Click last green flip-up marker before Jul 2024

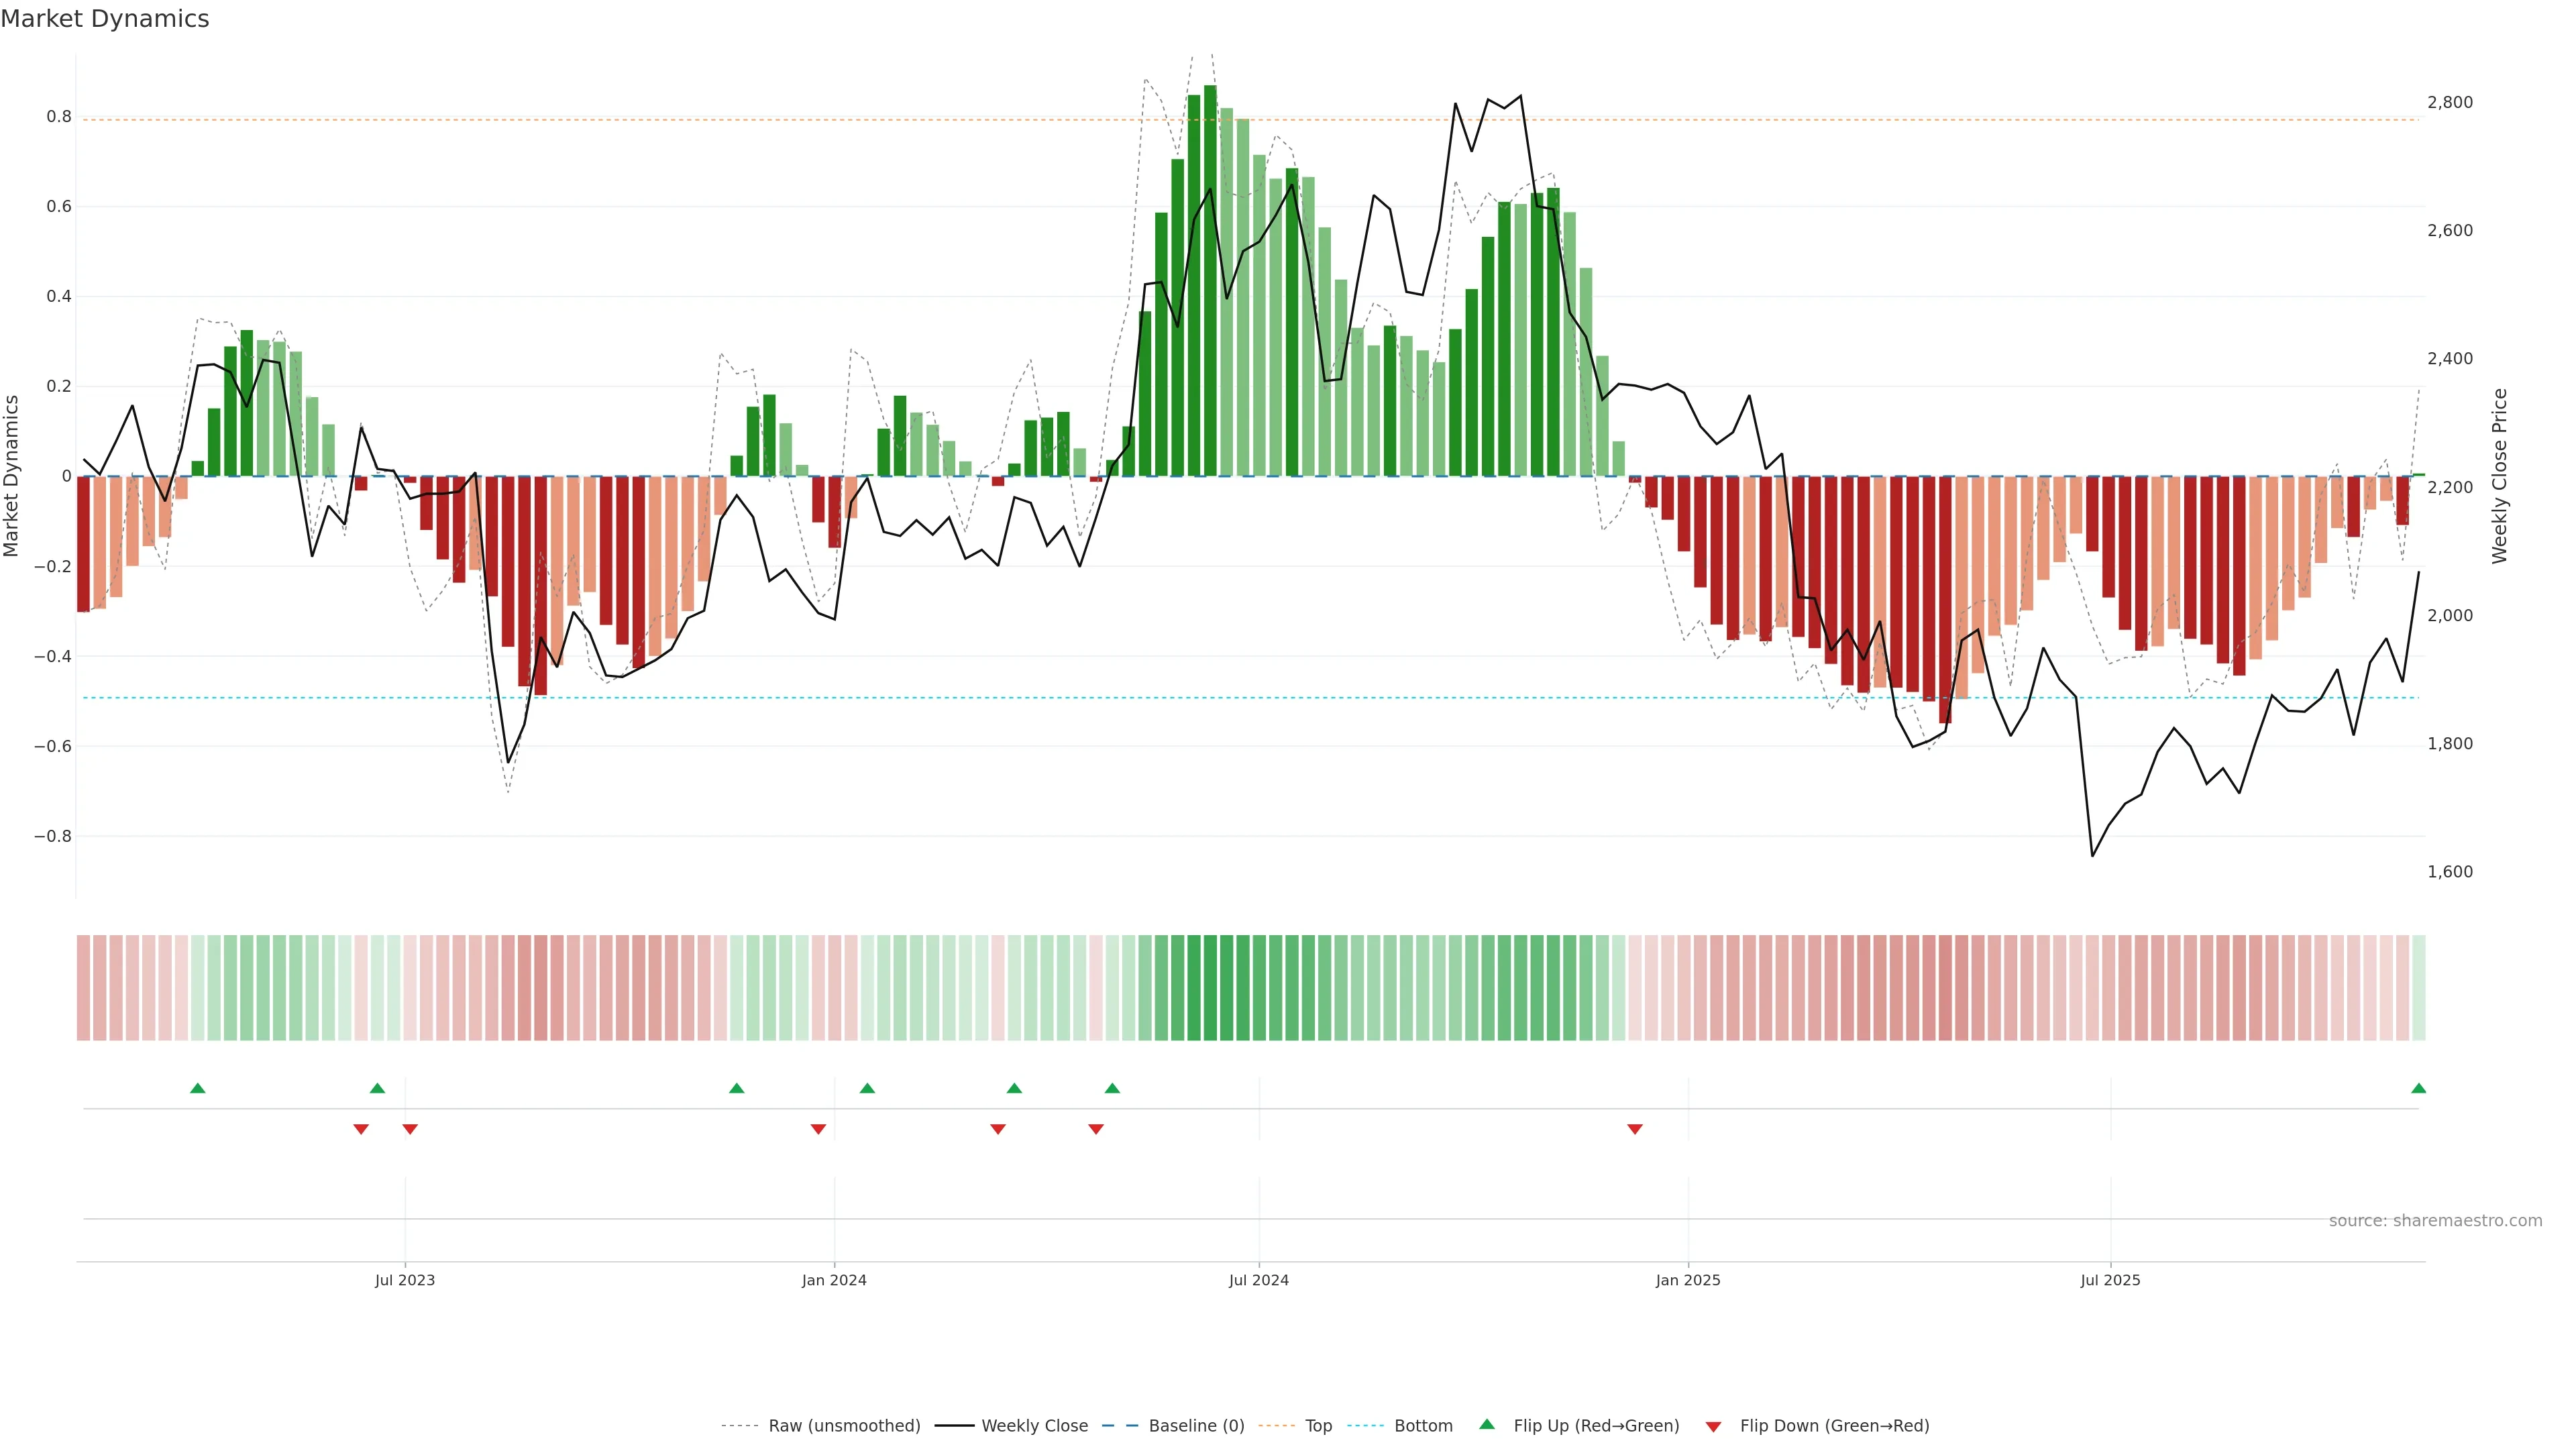pyautogui.click(x=1112, y=1088)
